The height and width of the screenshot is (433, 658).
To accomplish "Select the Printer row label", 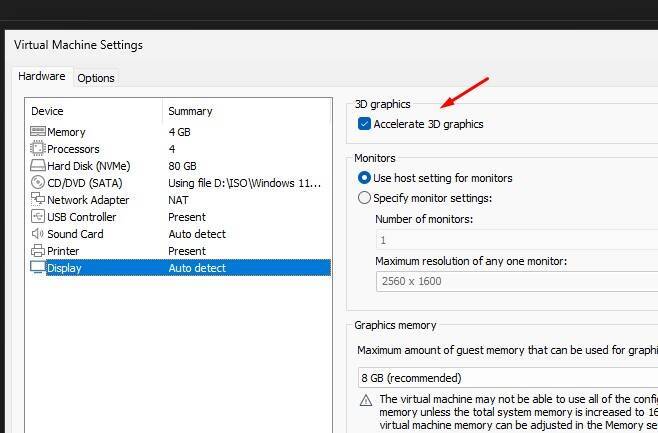I will point(63,251).
